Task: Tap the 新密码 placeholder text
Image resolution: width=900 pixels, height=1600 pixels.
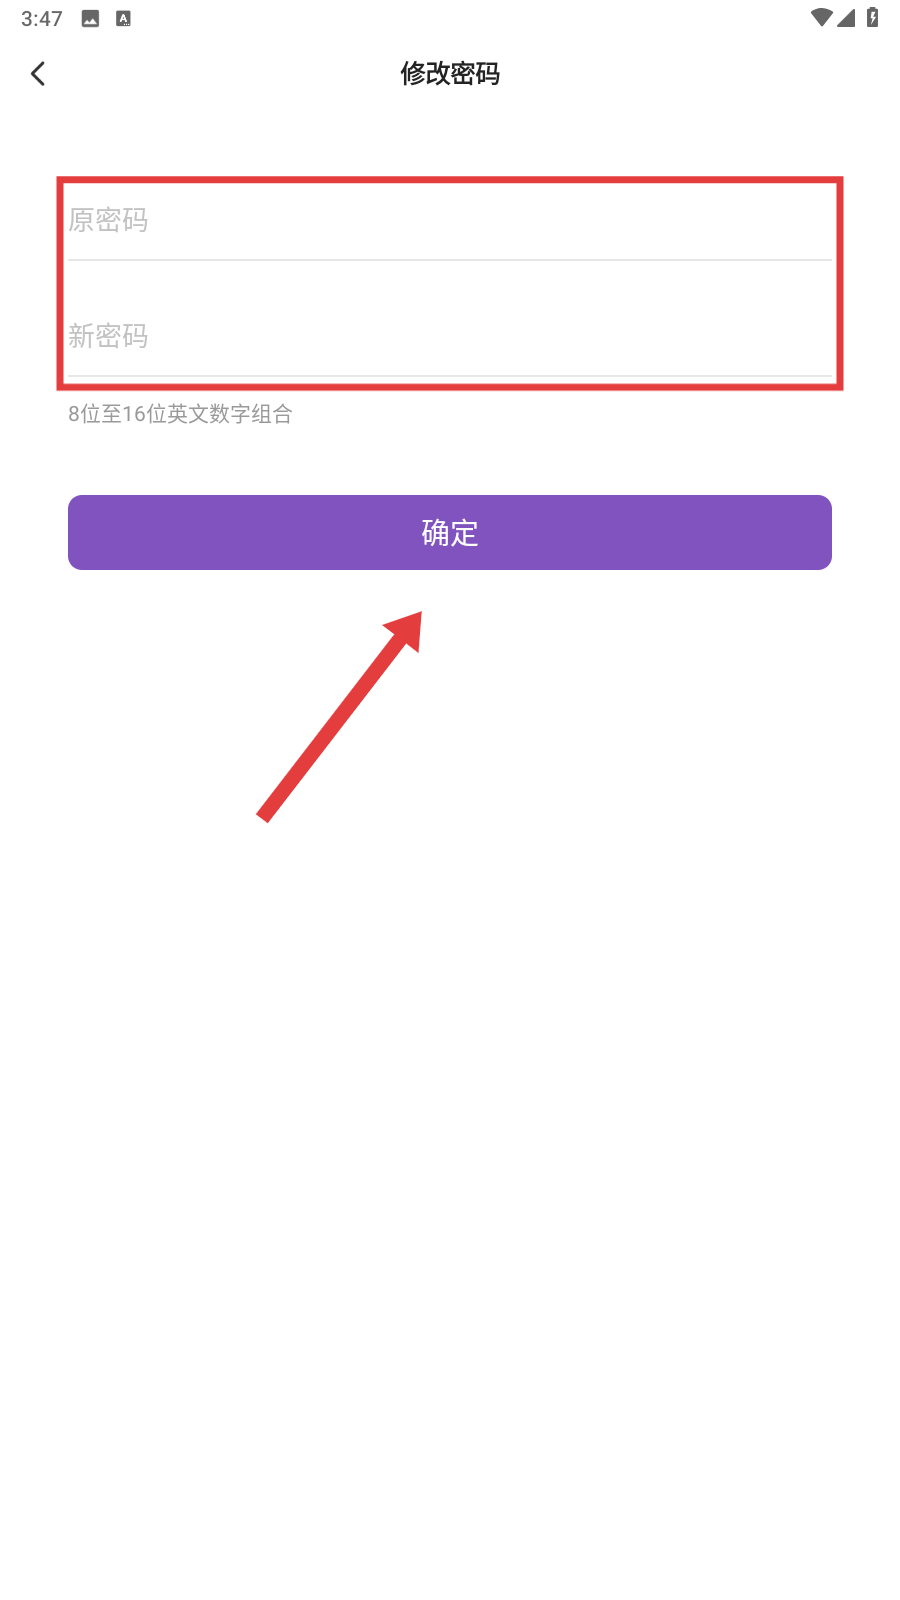Action: (x=108, y=336)
